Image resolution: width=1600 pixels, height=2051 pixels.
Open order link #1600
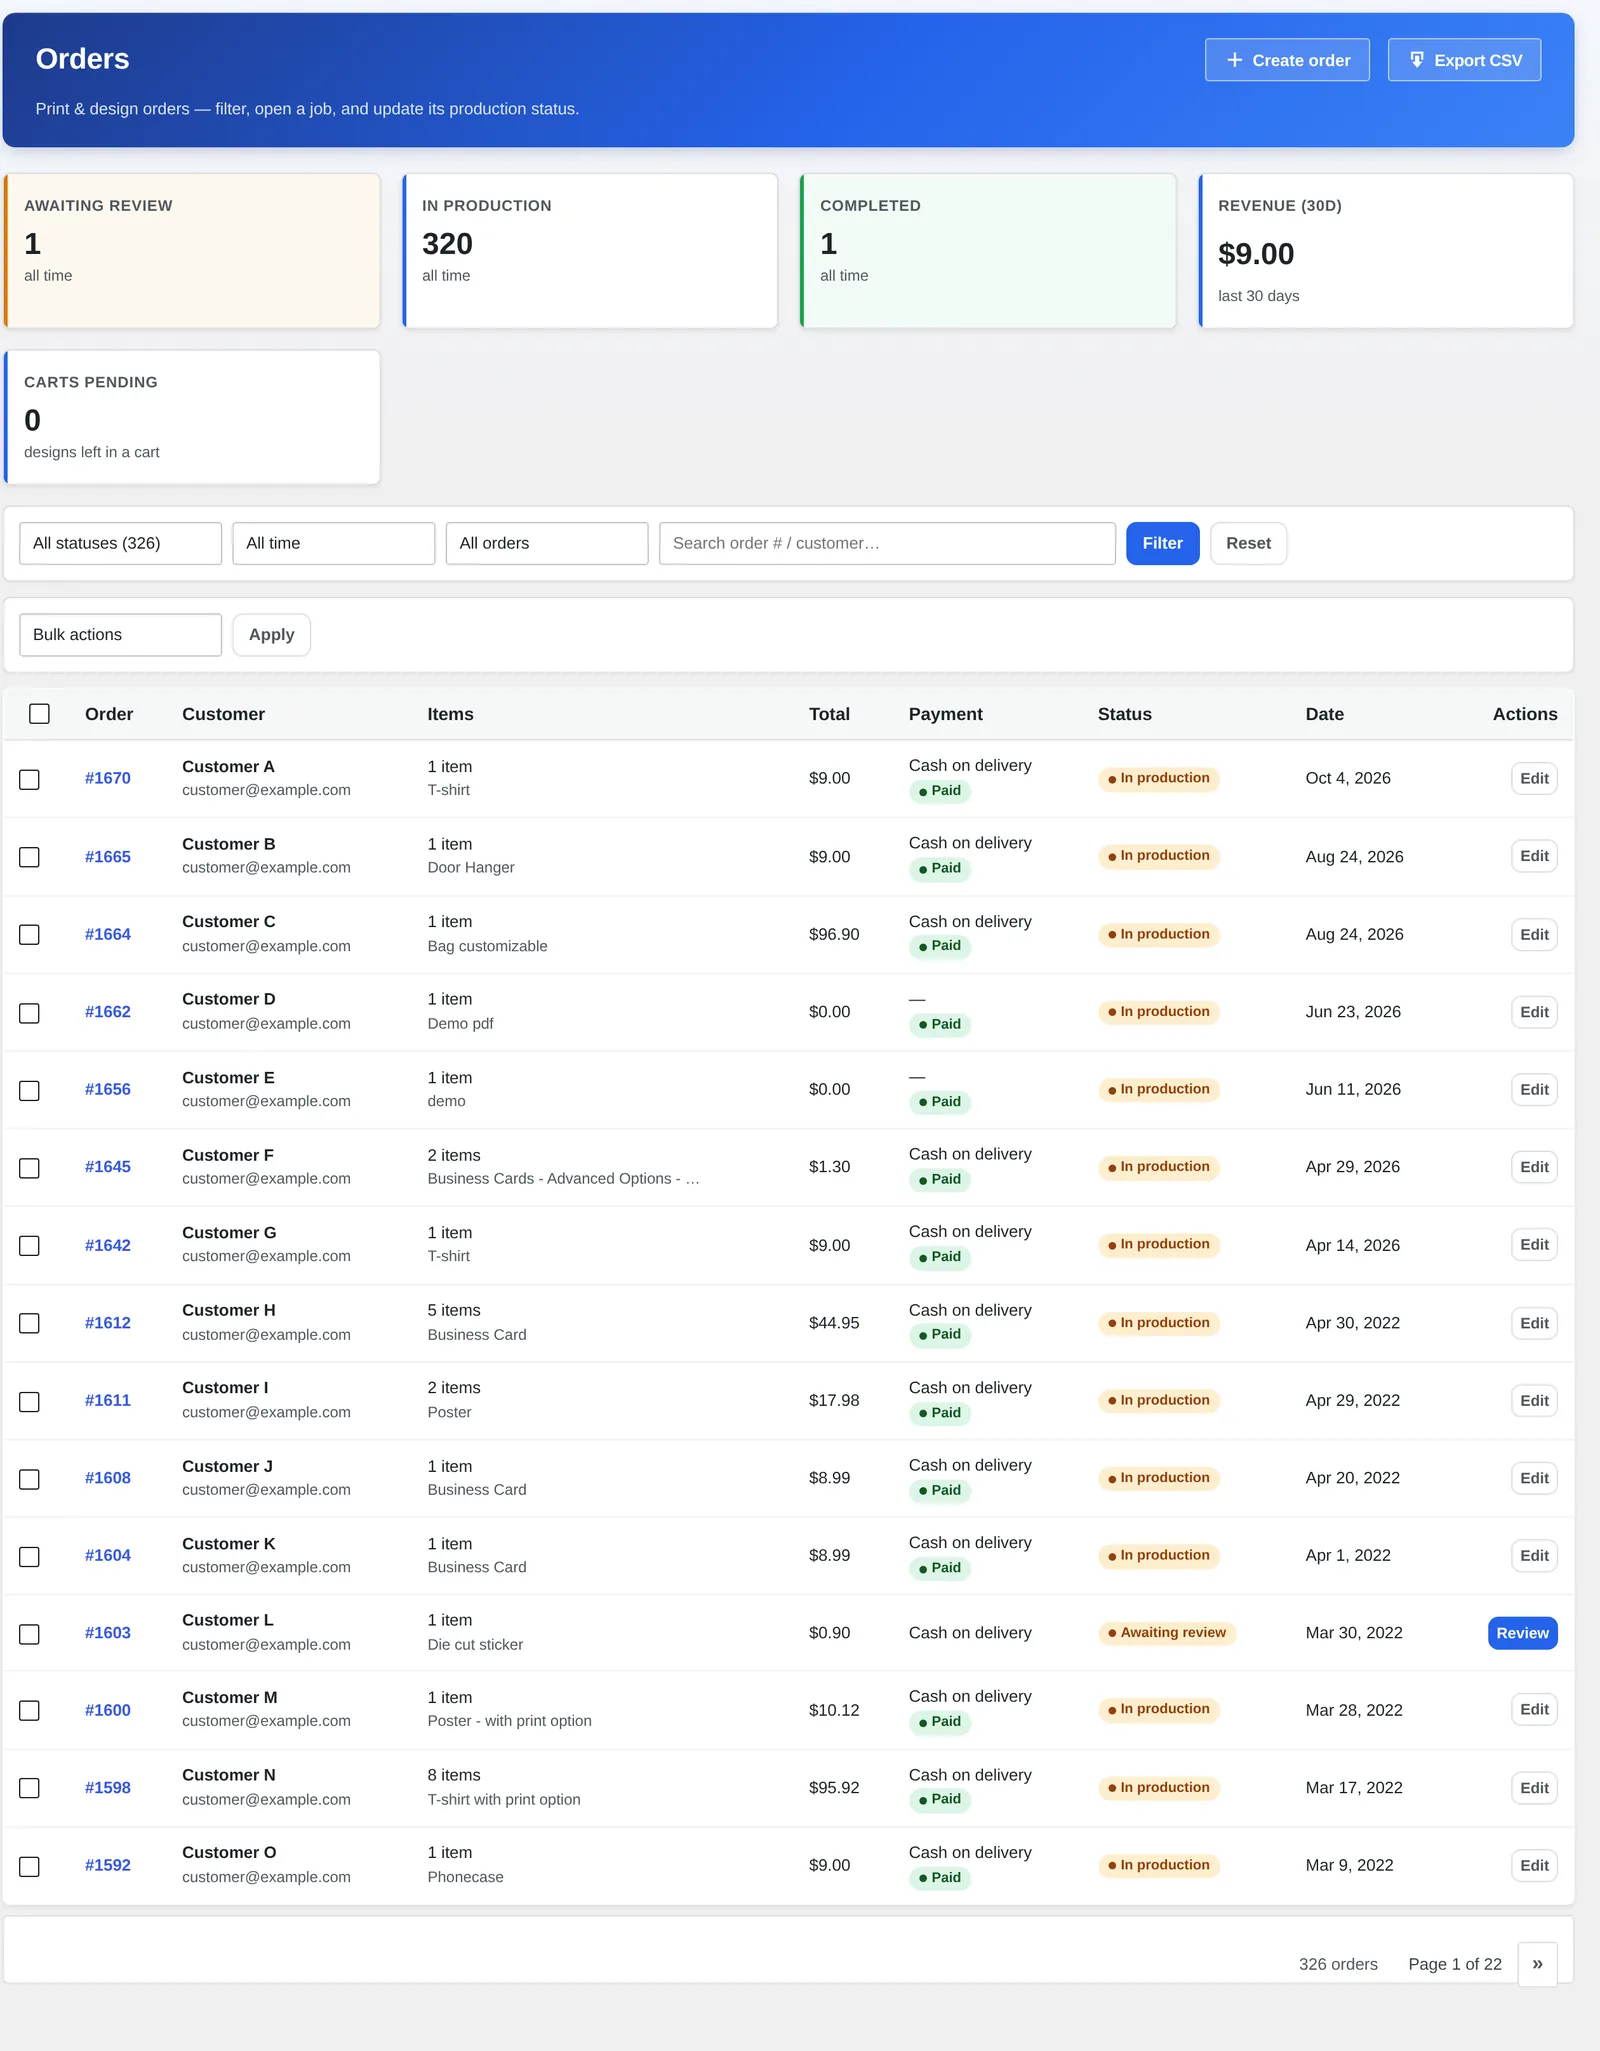point(108,1711)
